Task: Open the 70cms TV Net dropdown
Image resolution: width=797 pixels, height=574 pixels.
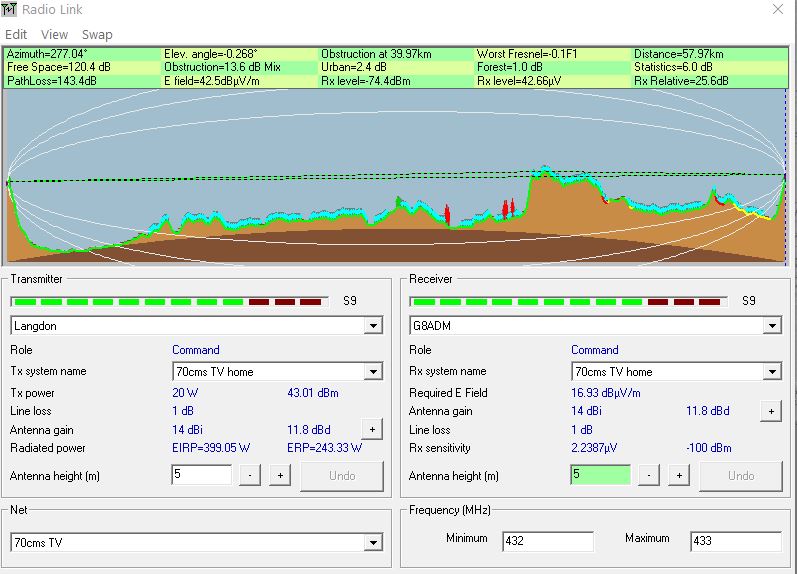Action: [373, 542]
